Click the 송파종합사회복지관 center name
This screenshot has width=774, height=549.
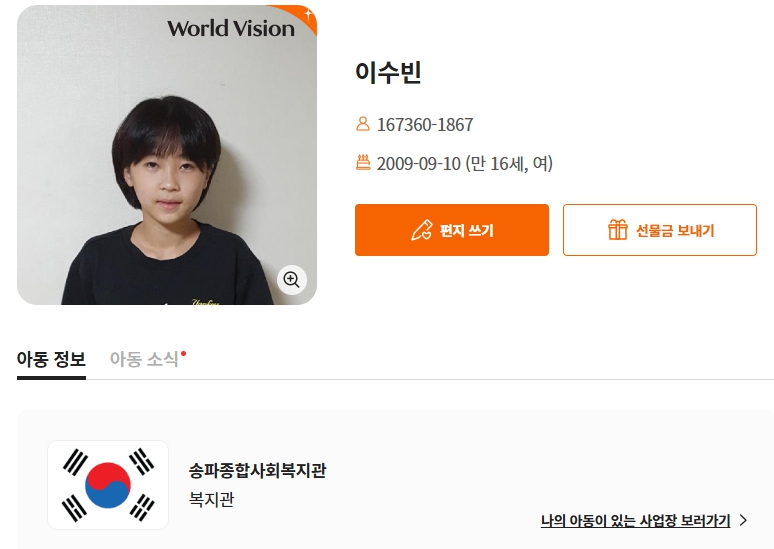tap(257, 471)
